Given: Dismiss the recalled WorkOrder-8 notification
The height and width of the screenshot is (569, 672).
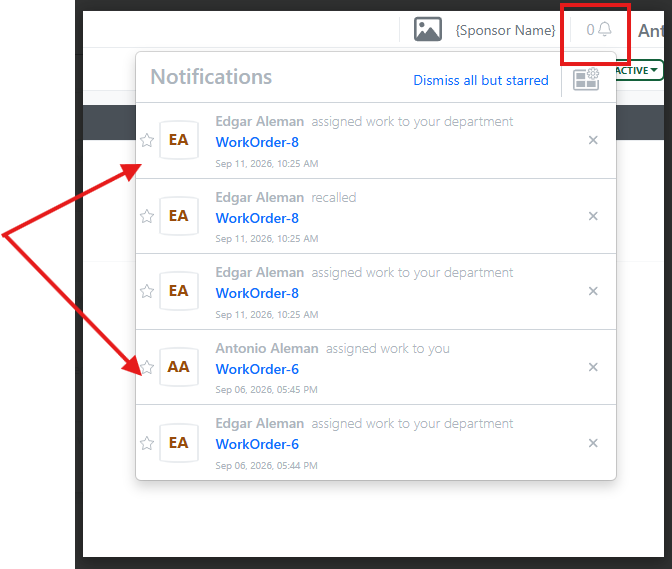Looking at the screenshot, I should pos(593,216).
